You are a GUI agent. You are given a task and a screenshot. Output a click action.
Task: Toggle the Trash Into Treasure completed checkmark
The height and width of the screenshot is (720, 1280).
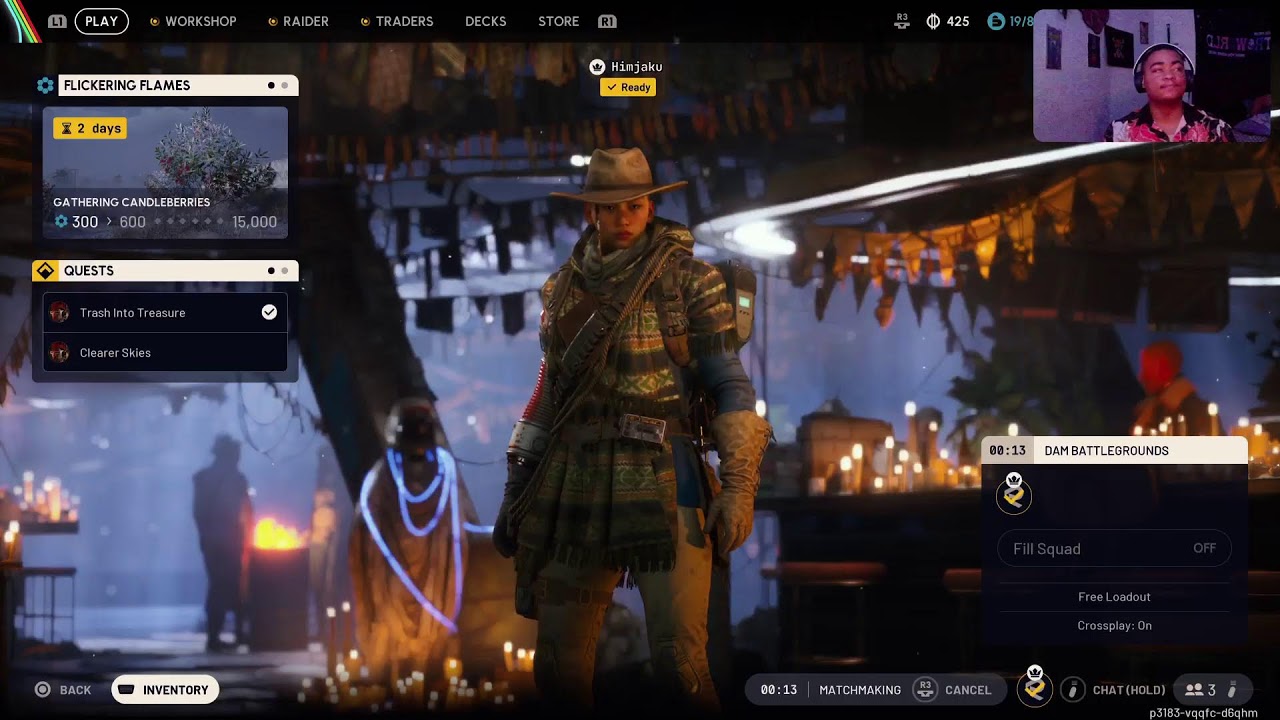pyautogui.click(x=269, y=313)
